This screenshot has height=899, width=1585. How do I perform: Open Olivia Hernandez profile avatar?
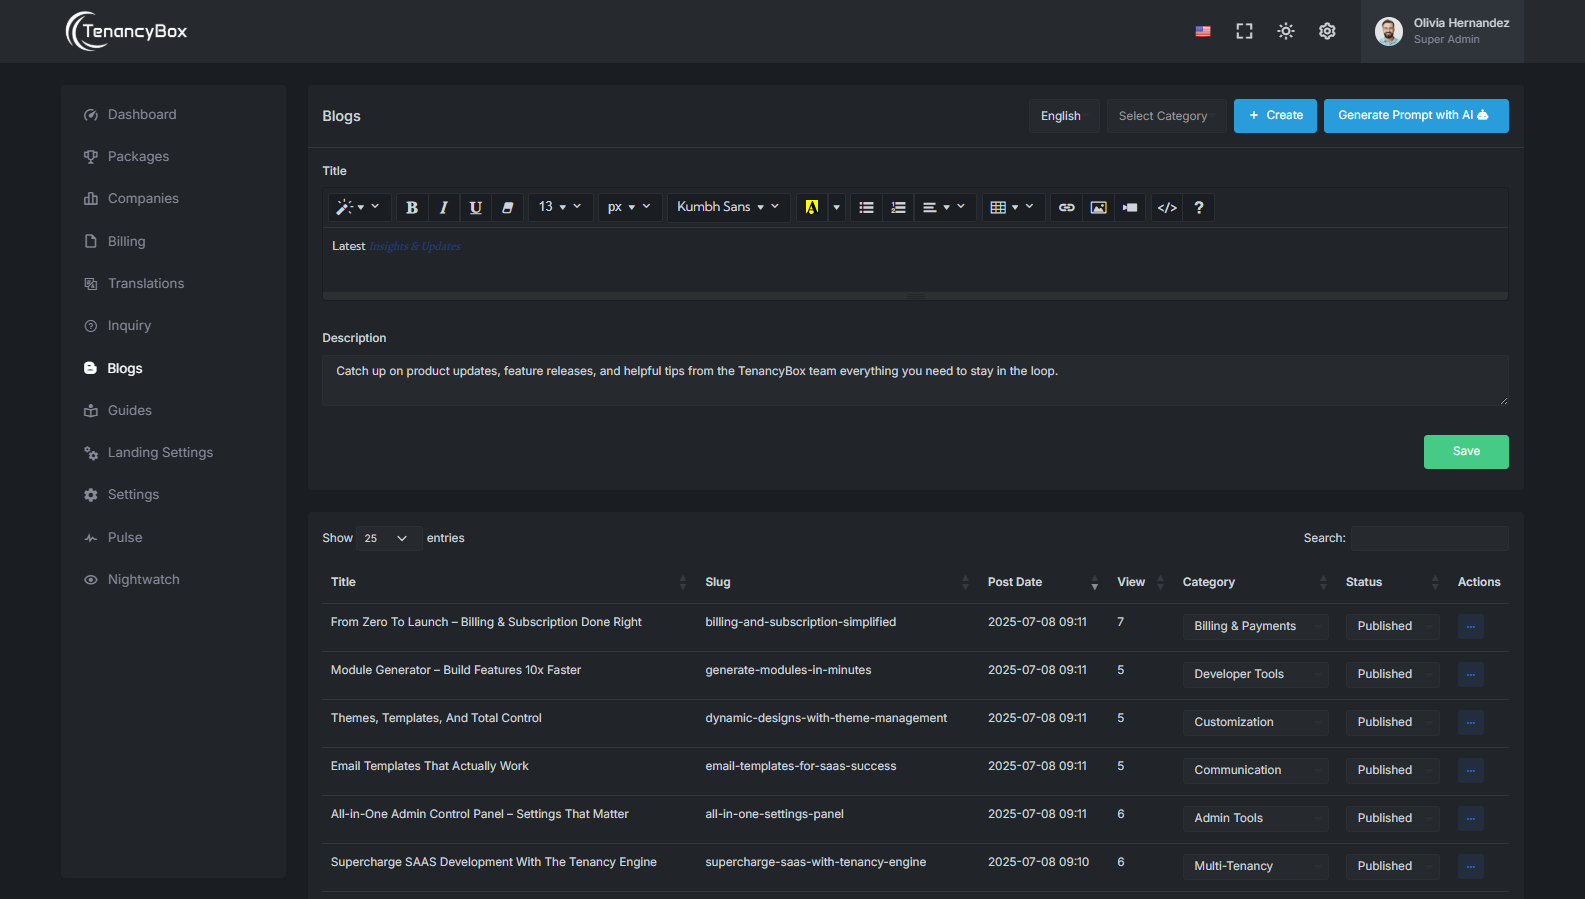[1389, 31]
